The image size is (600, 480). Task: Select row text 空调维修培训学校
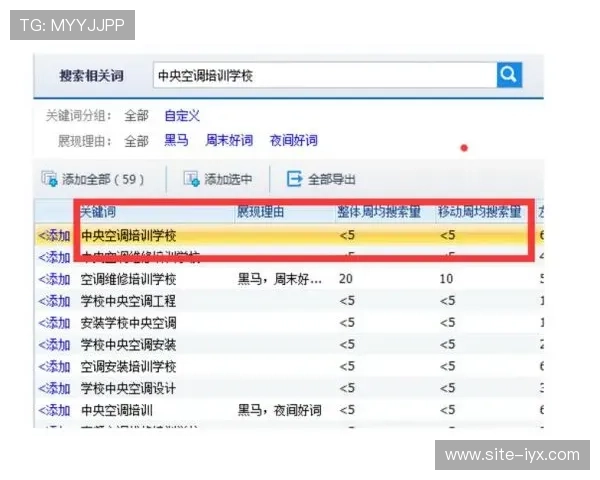(x=129, y=279)
